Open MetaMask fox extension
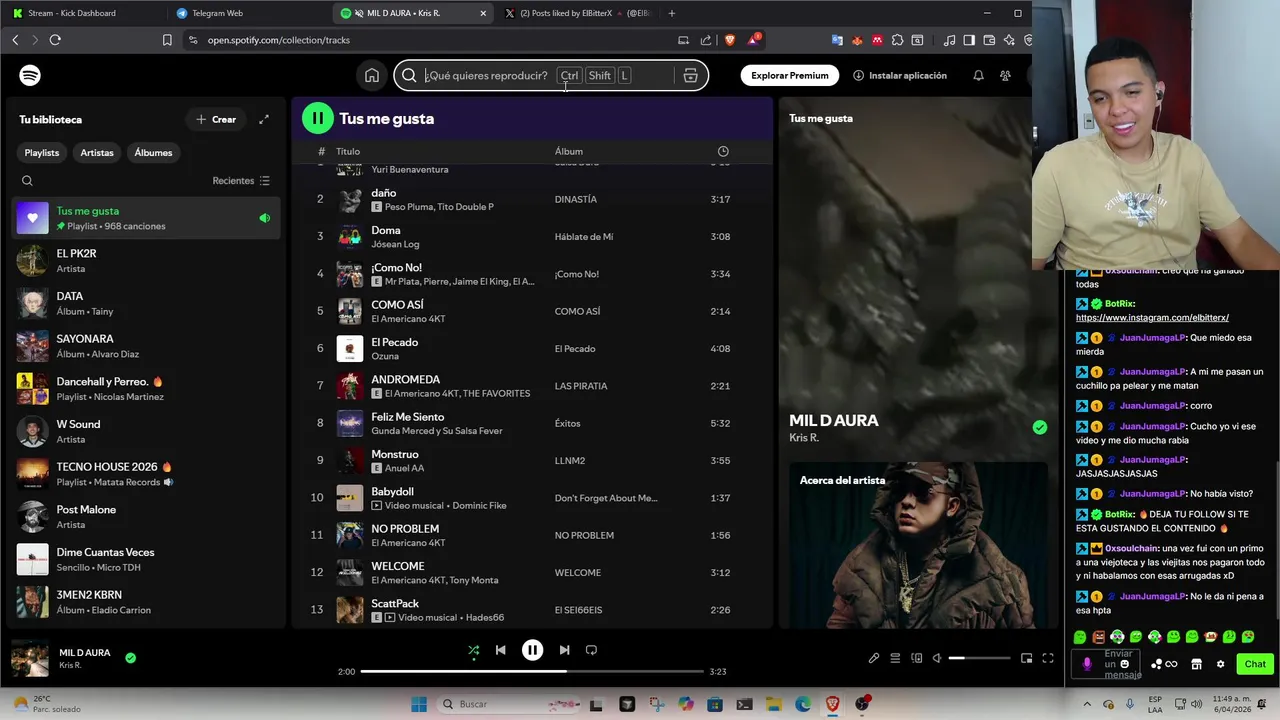1280x720 pixels. pos(857,40)
